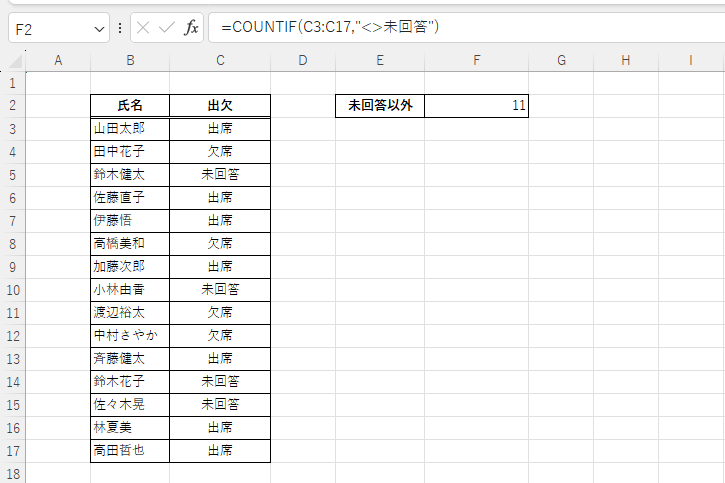Cancel the formula entry with the X icon
Viewport: 725px width, 483px height.
143,28
